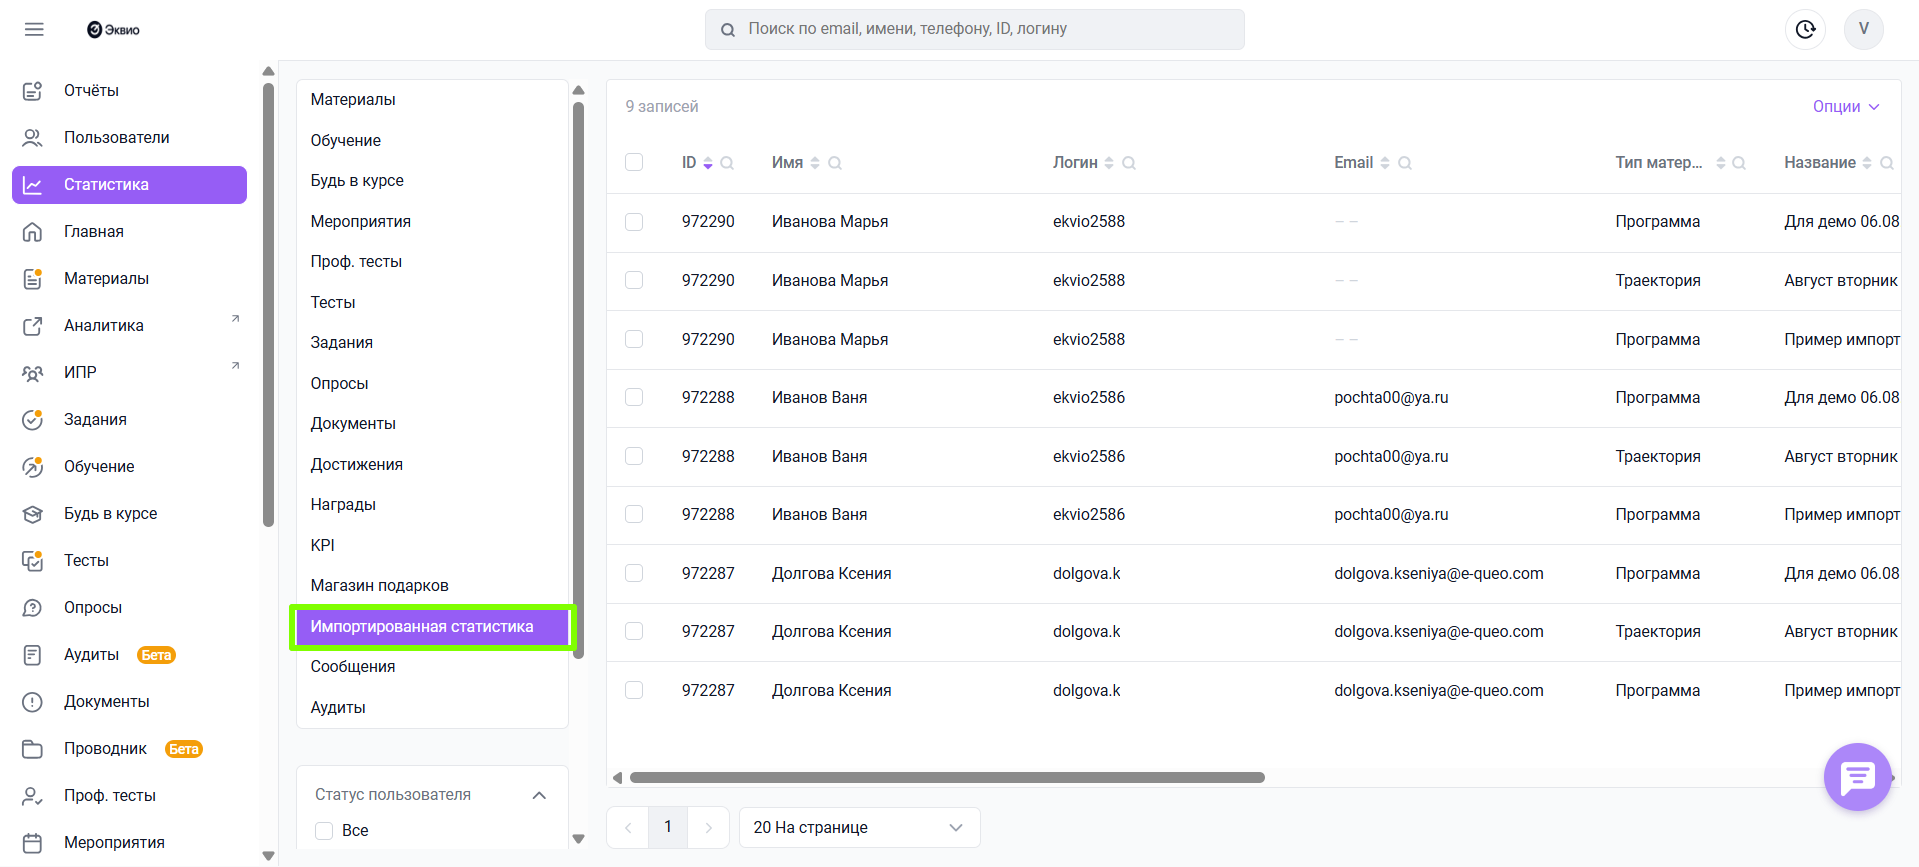Click the search icon in ID column

pos(727,163)
